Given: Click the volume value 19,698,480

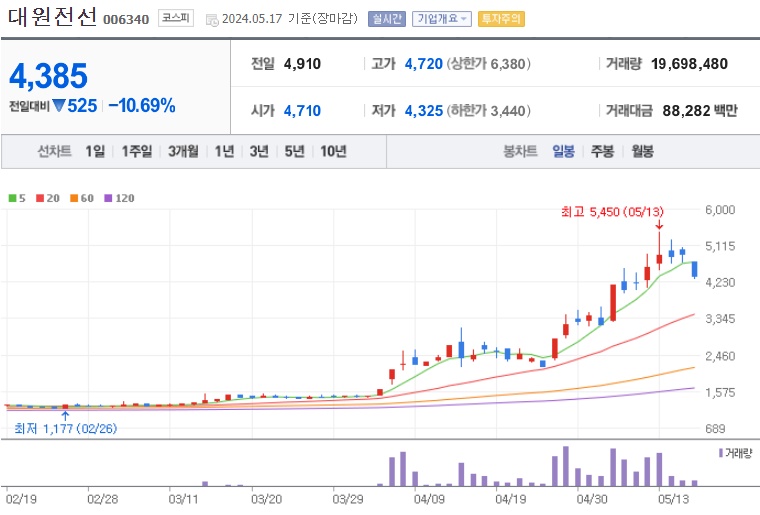Looking at the screenshot, I should (689, 64).
